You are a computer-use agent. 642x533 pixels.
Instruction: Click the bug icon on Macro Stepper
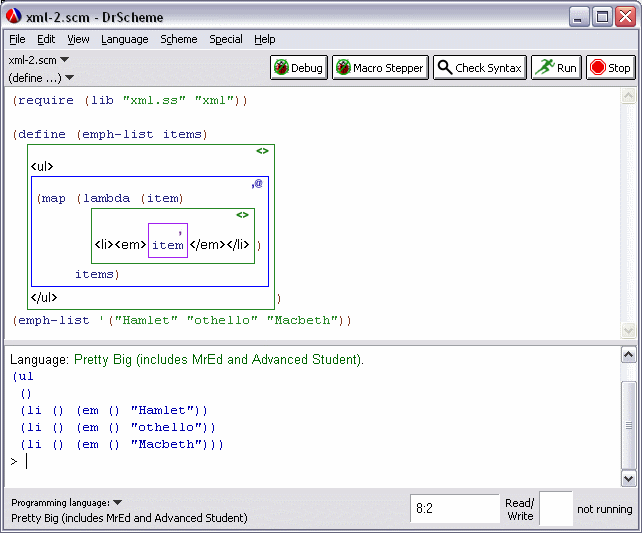click(x=343, y=67)
